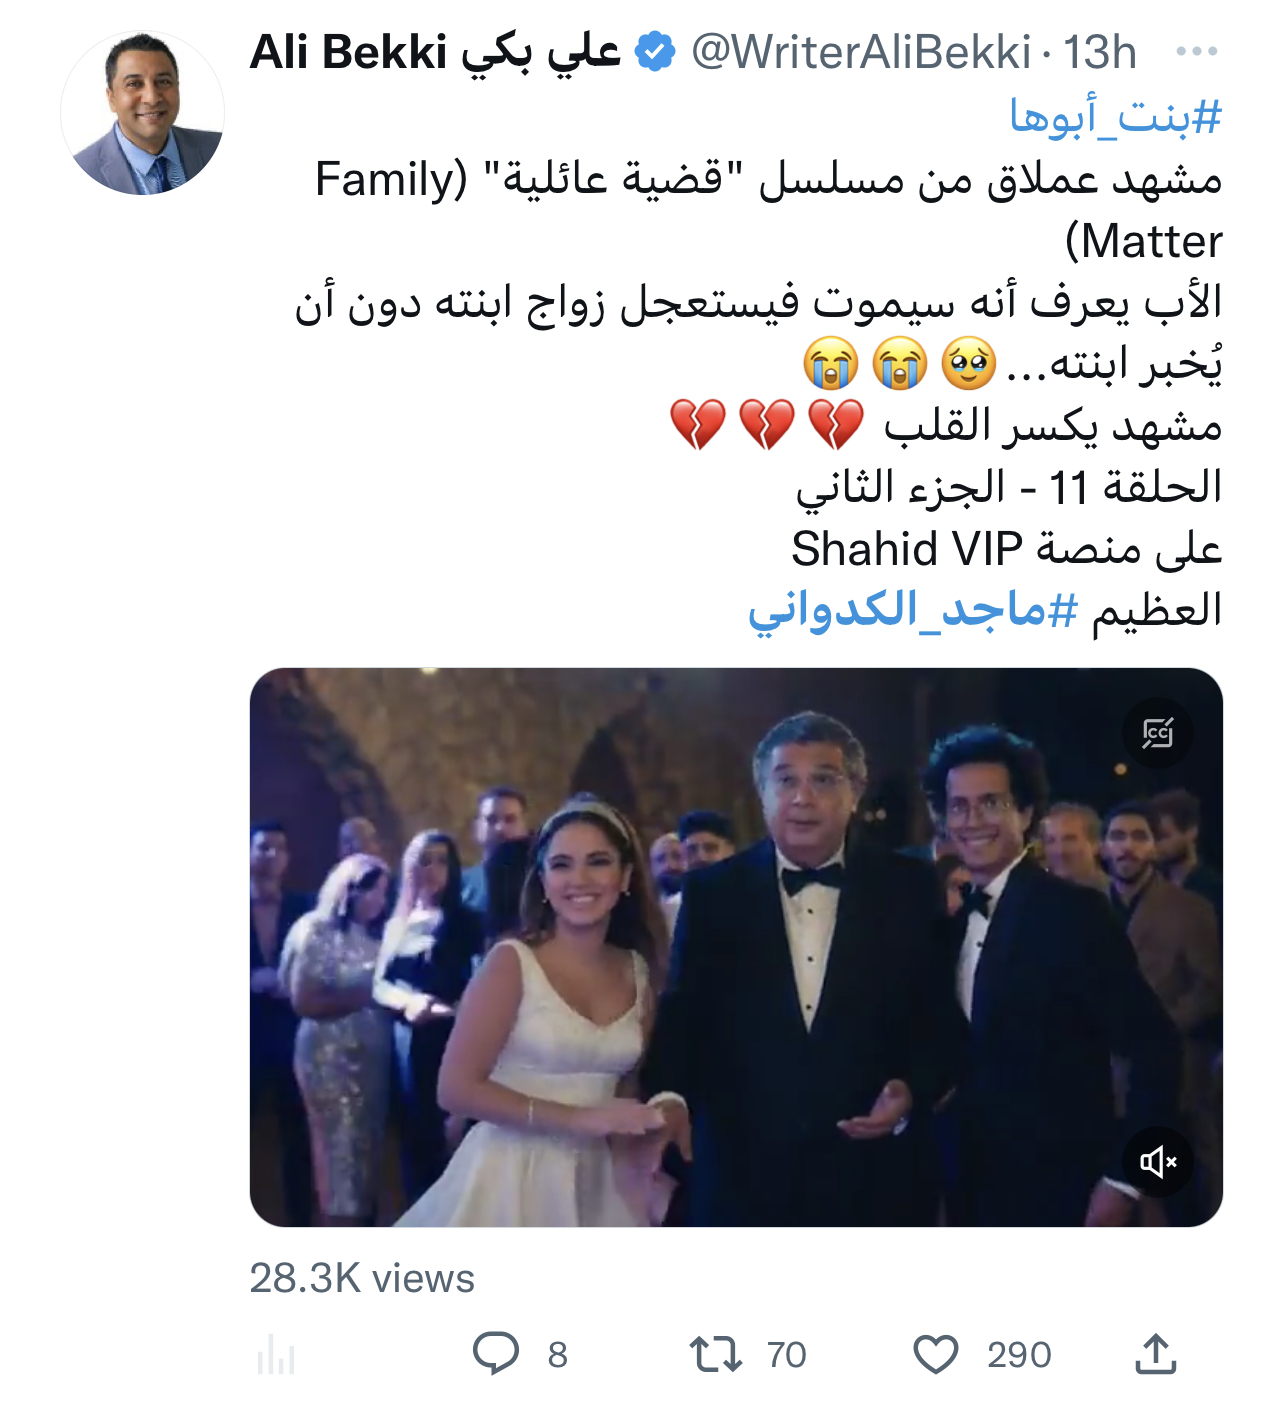Image resolution: width=1284 pixels, height=1427 pixels.
Task: Click the 70 retweets count
Action: tap(786, 1355)
